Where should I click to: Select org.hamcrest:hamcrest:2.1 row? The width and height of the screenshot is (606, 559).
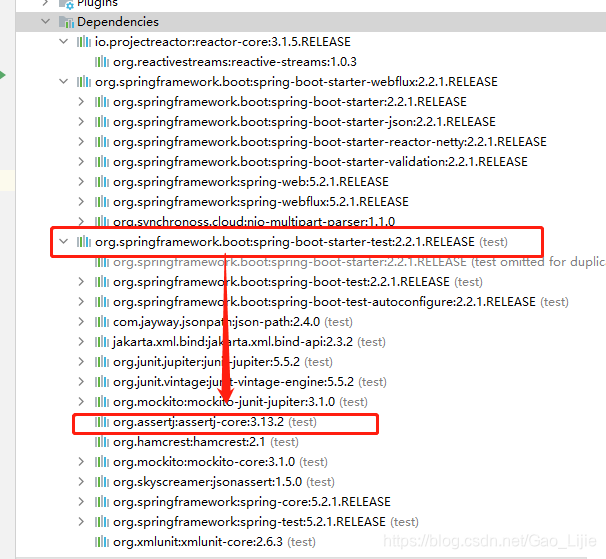point(311,442)
